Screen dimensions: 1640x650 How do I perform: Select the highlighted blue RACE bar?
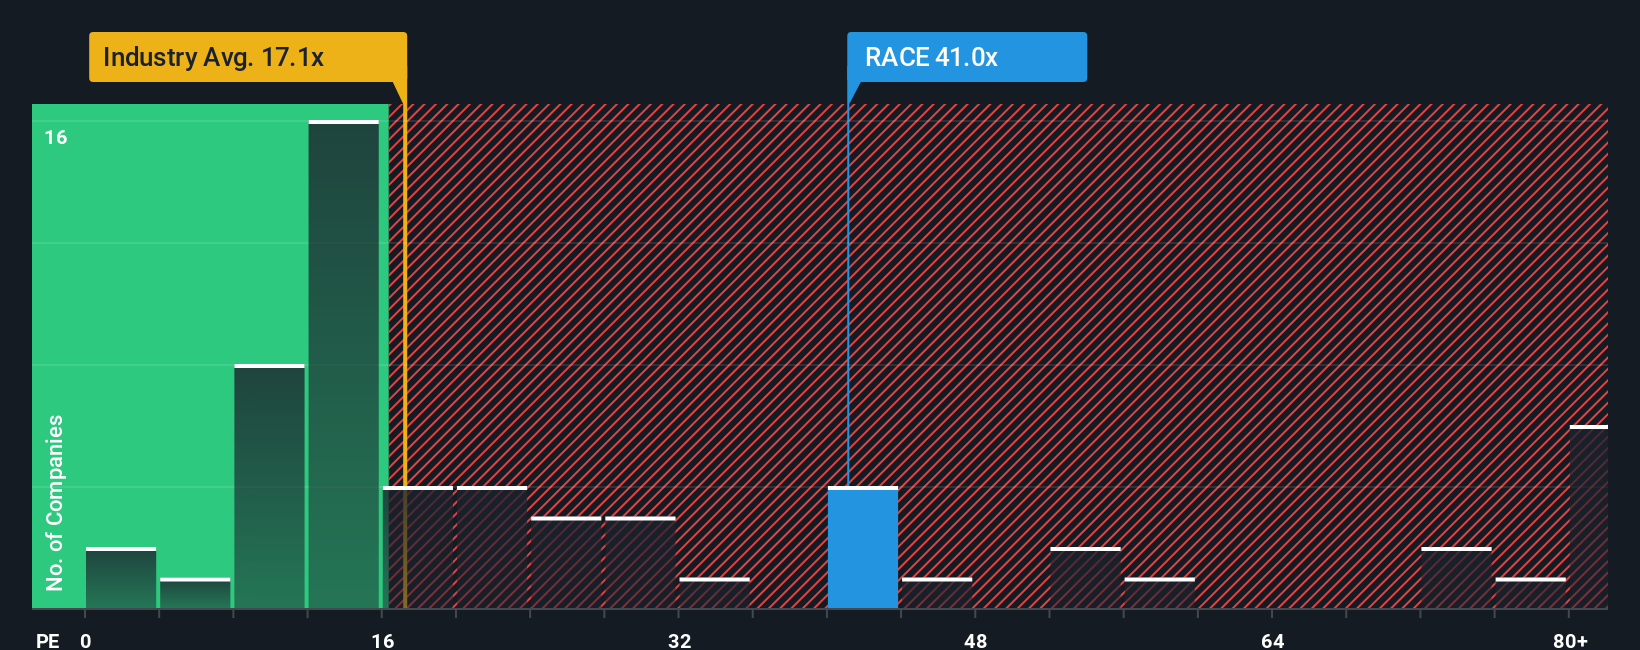point(863,548)
